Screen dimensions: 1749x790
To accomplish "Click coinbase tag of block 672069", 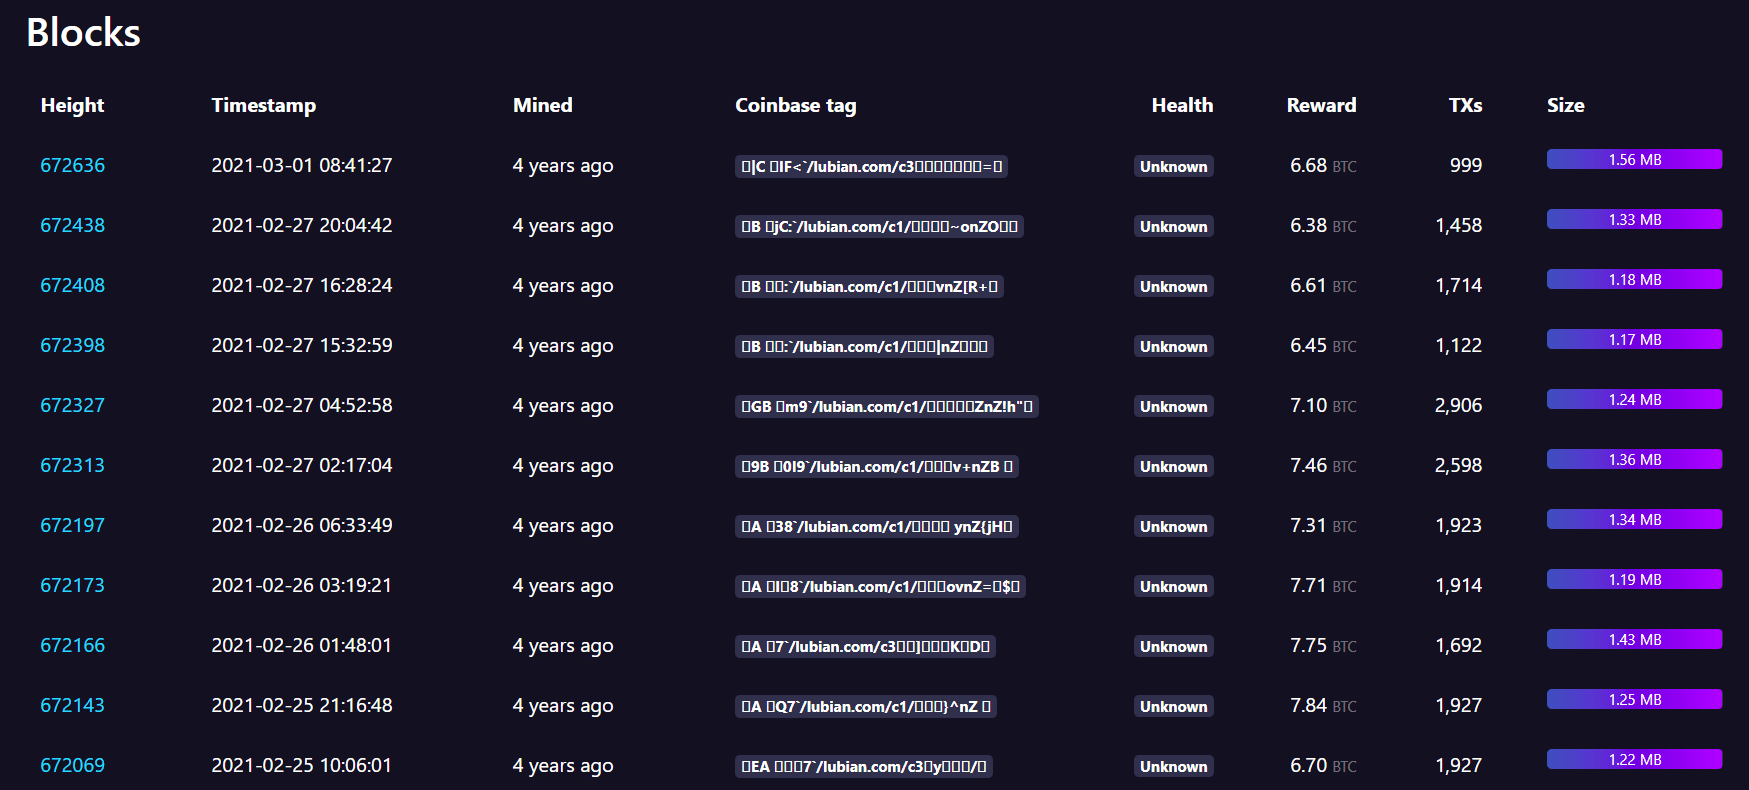I will 864,766.
